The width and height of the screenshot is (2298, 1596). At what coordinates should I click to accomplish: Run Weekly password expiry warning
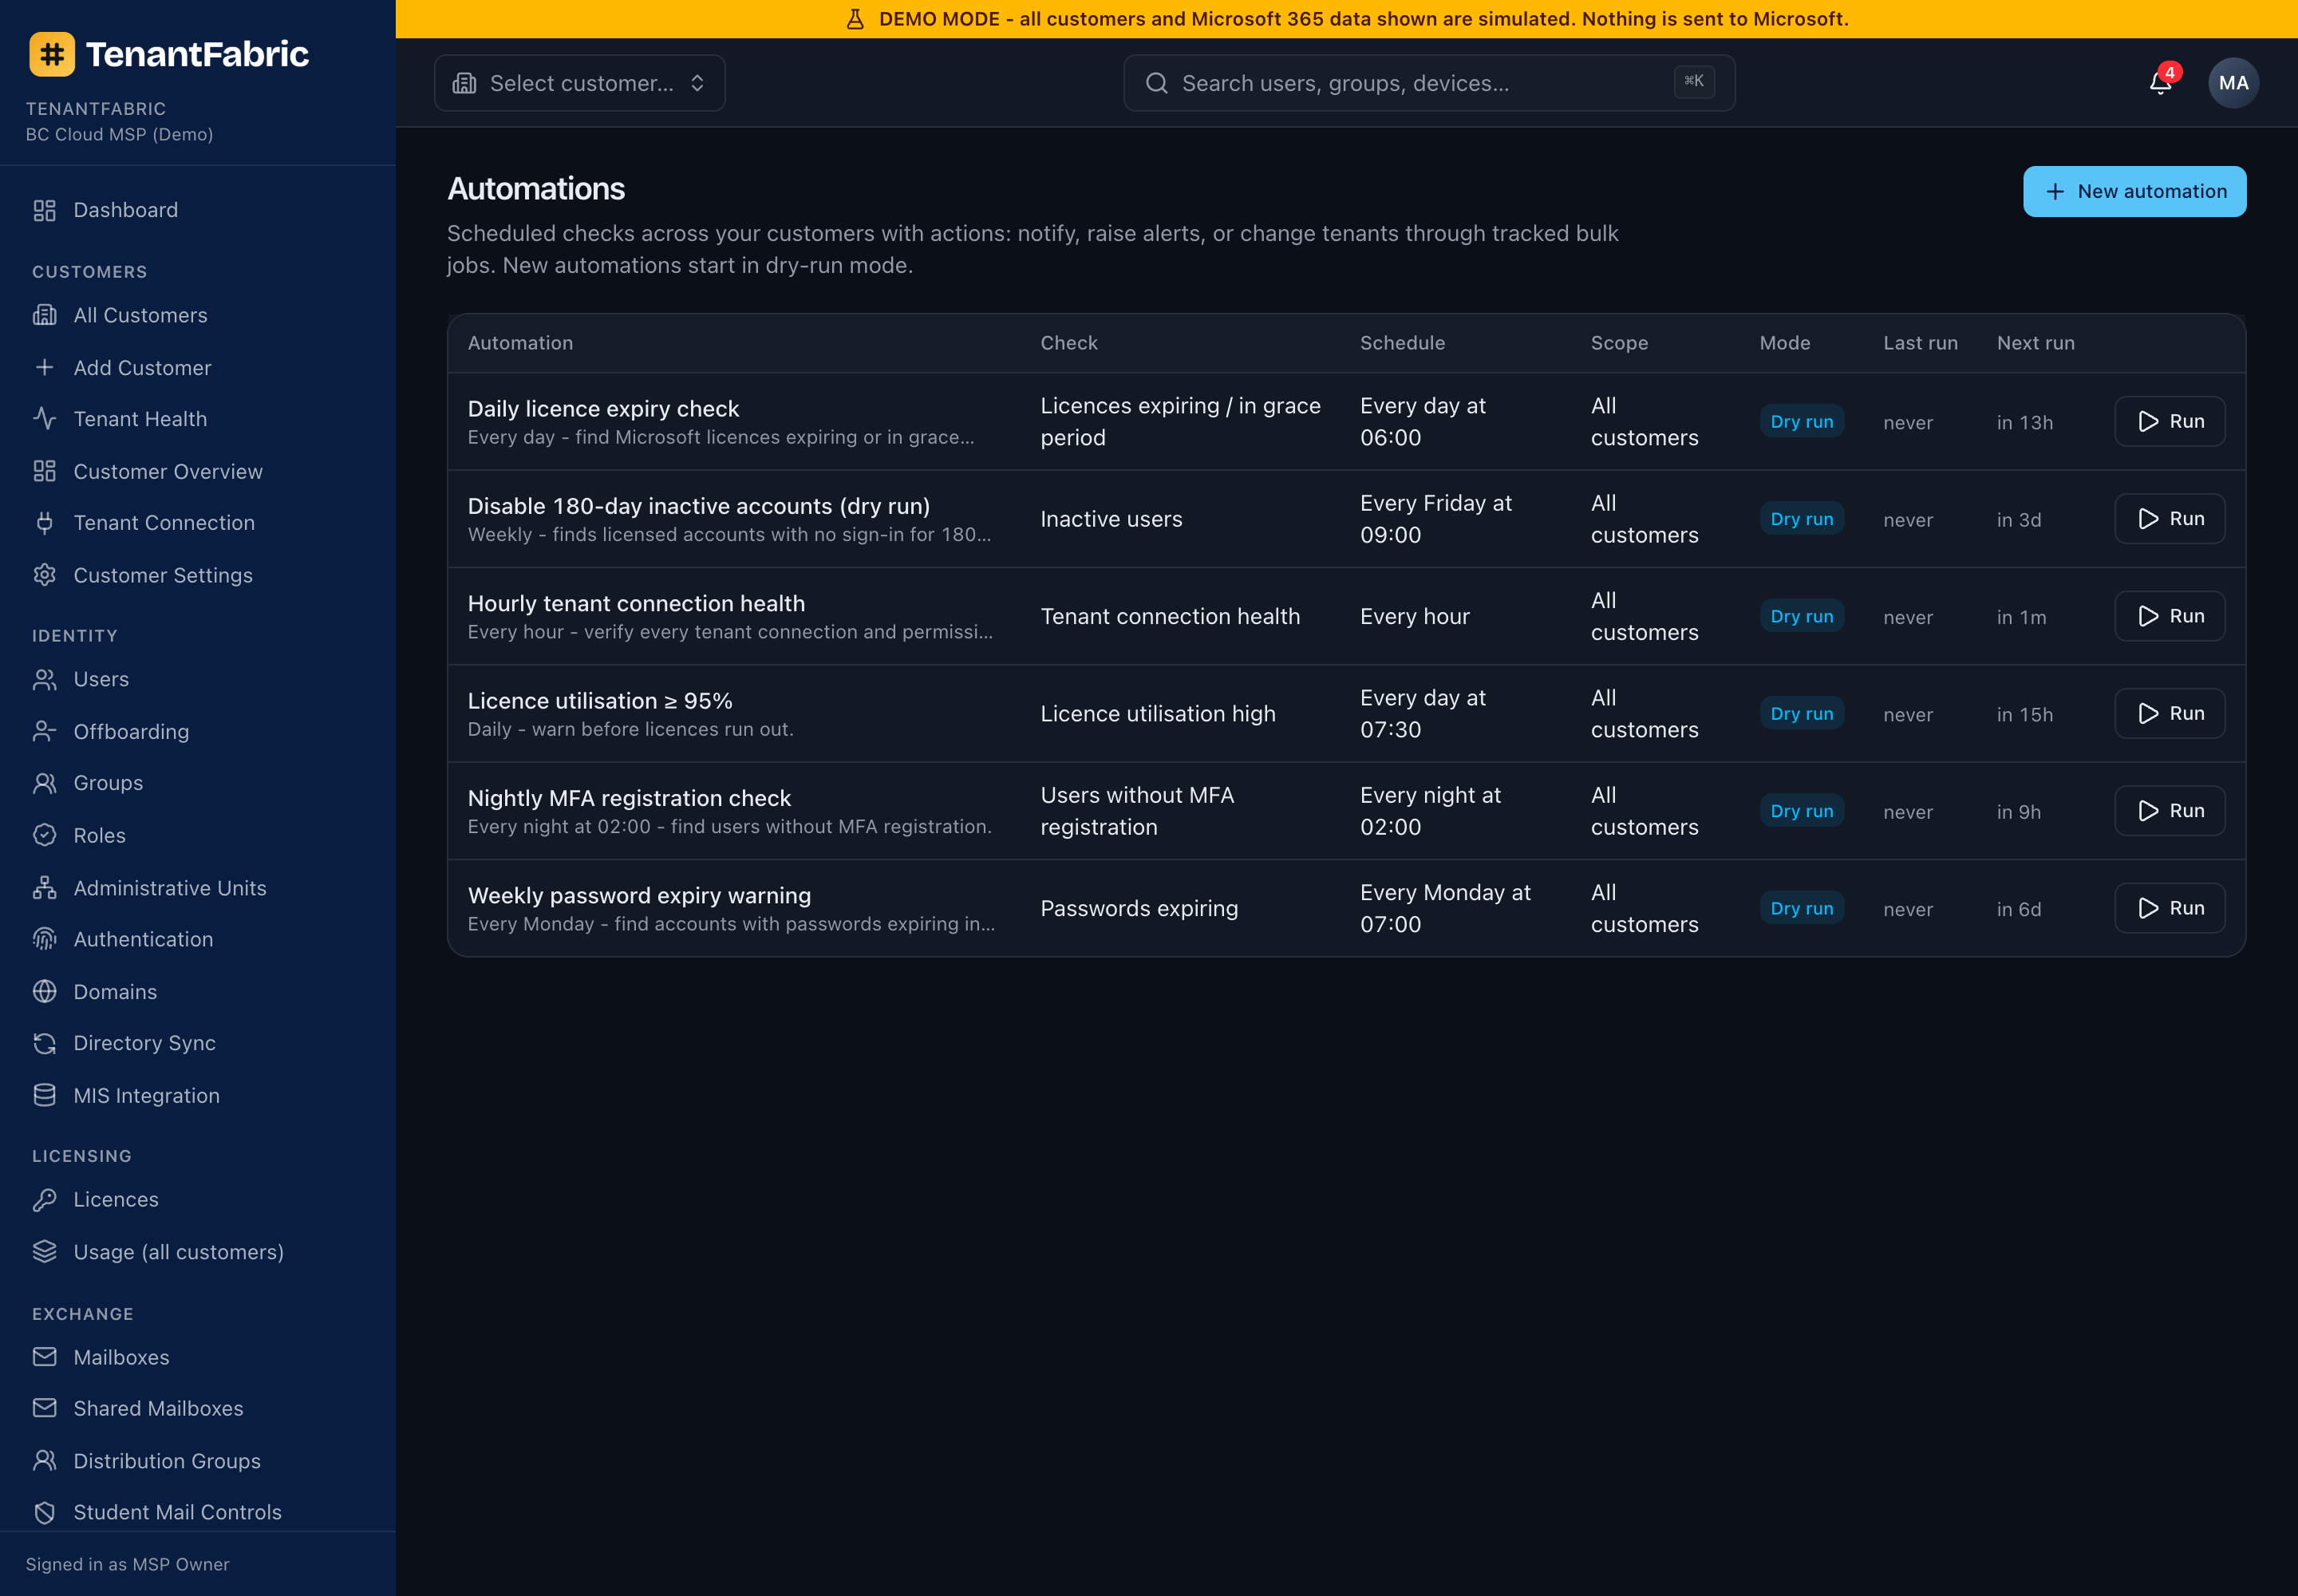coord(2169,908)
